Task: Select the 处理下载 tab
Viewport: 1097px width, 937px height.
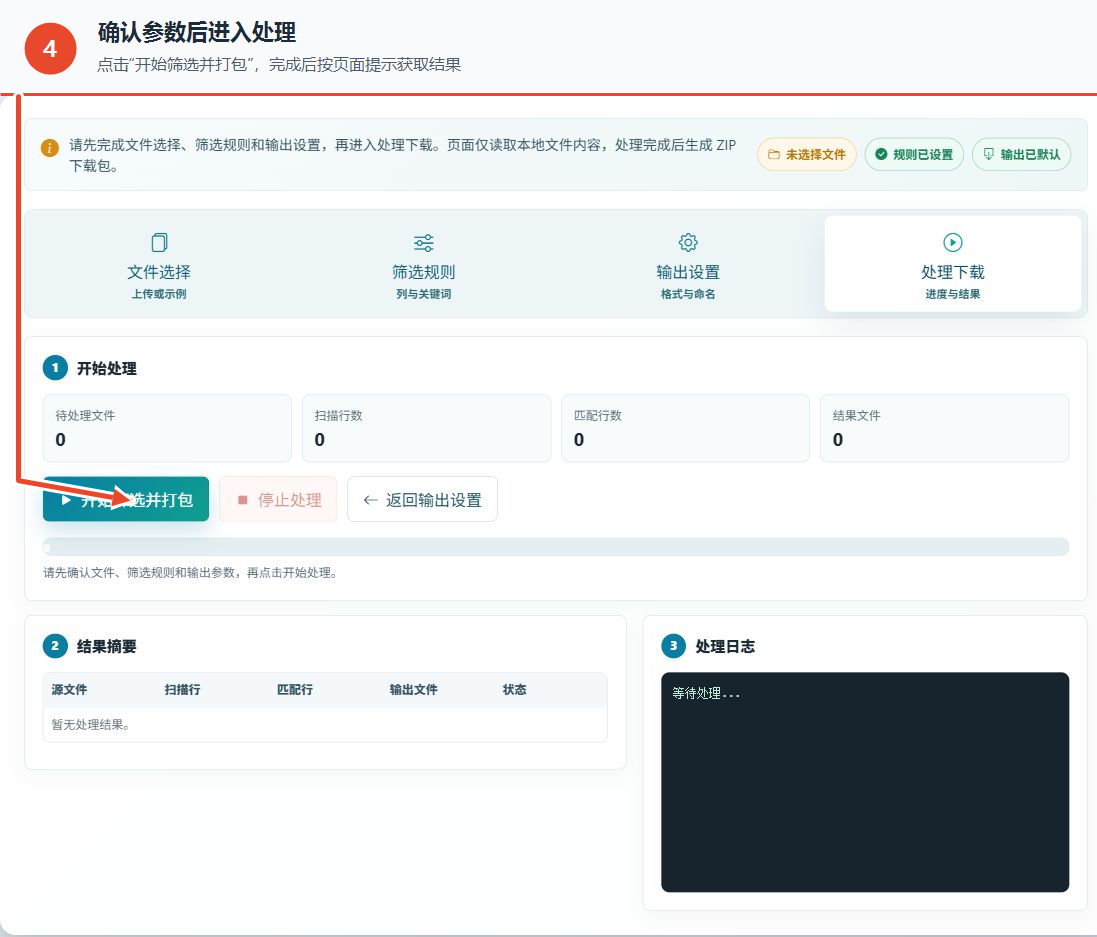Action: [x=952, y=264]
